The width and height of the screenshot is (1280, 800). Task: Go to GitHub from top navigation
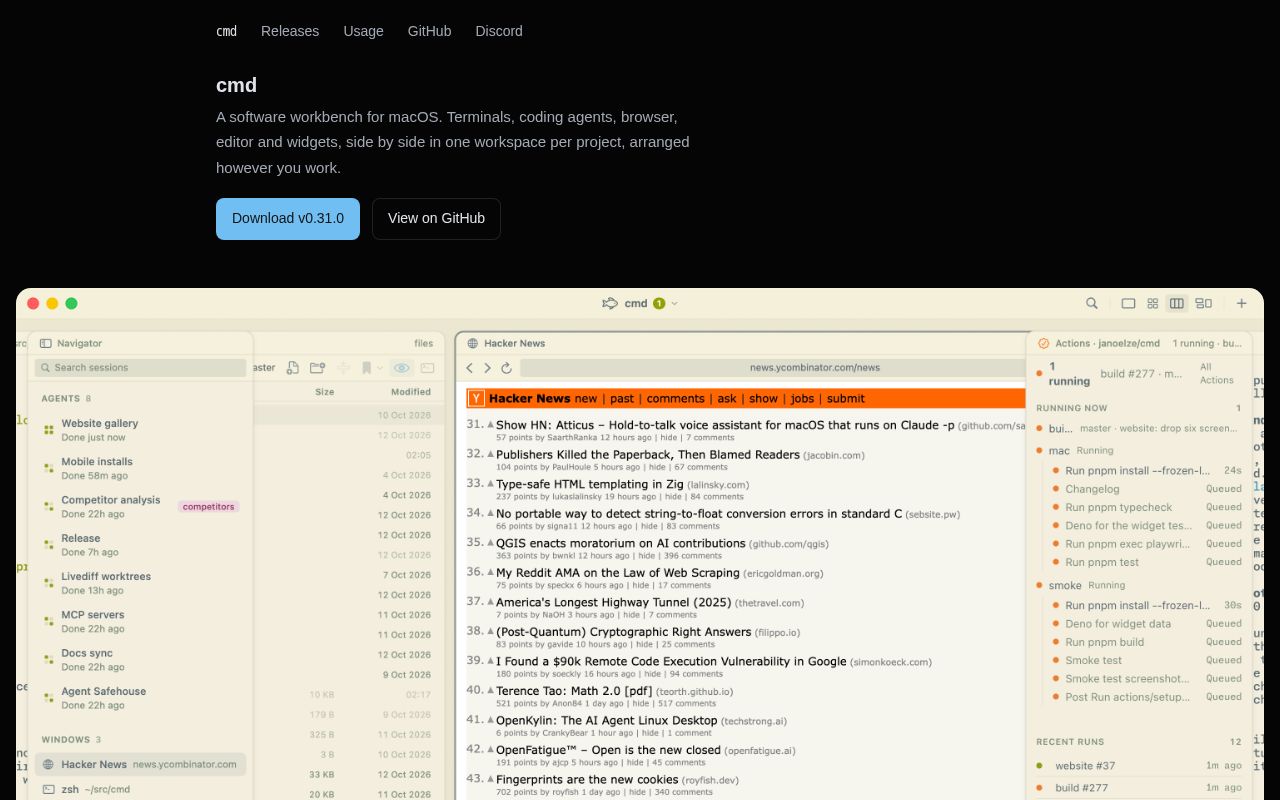[x=429, y=31]
